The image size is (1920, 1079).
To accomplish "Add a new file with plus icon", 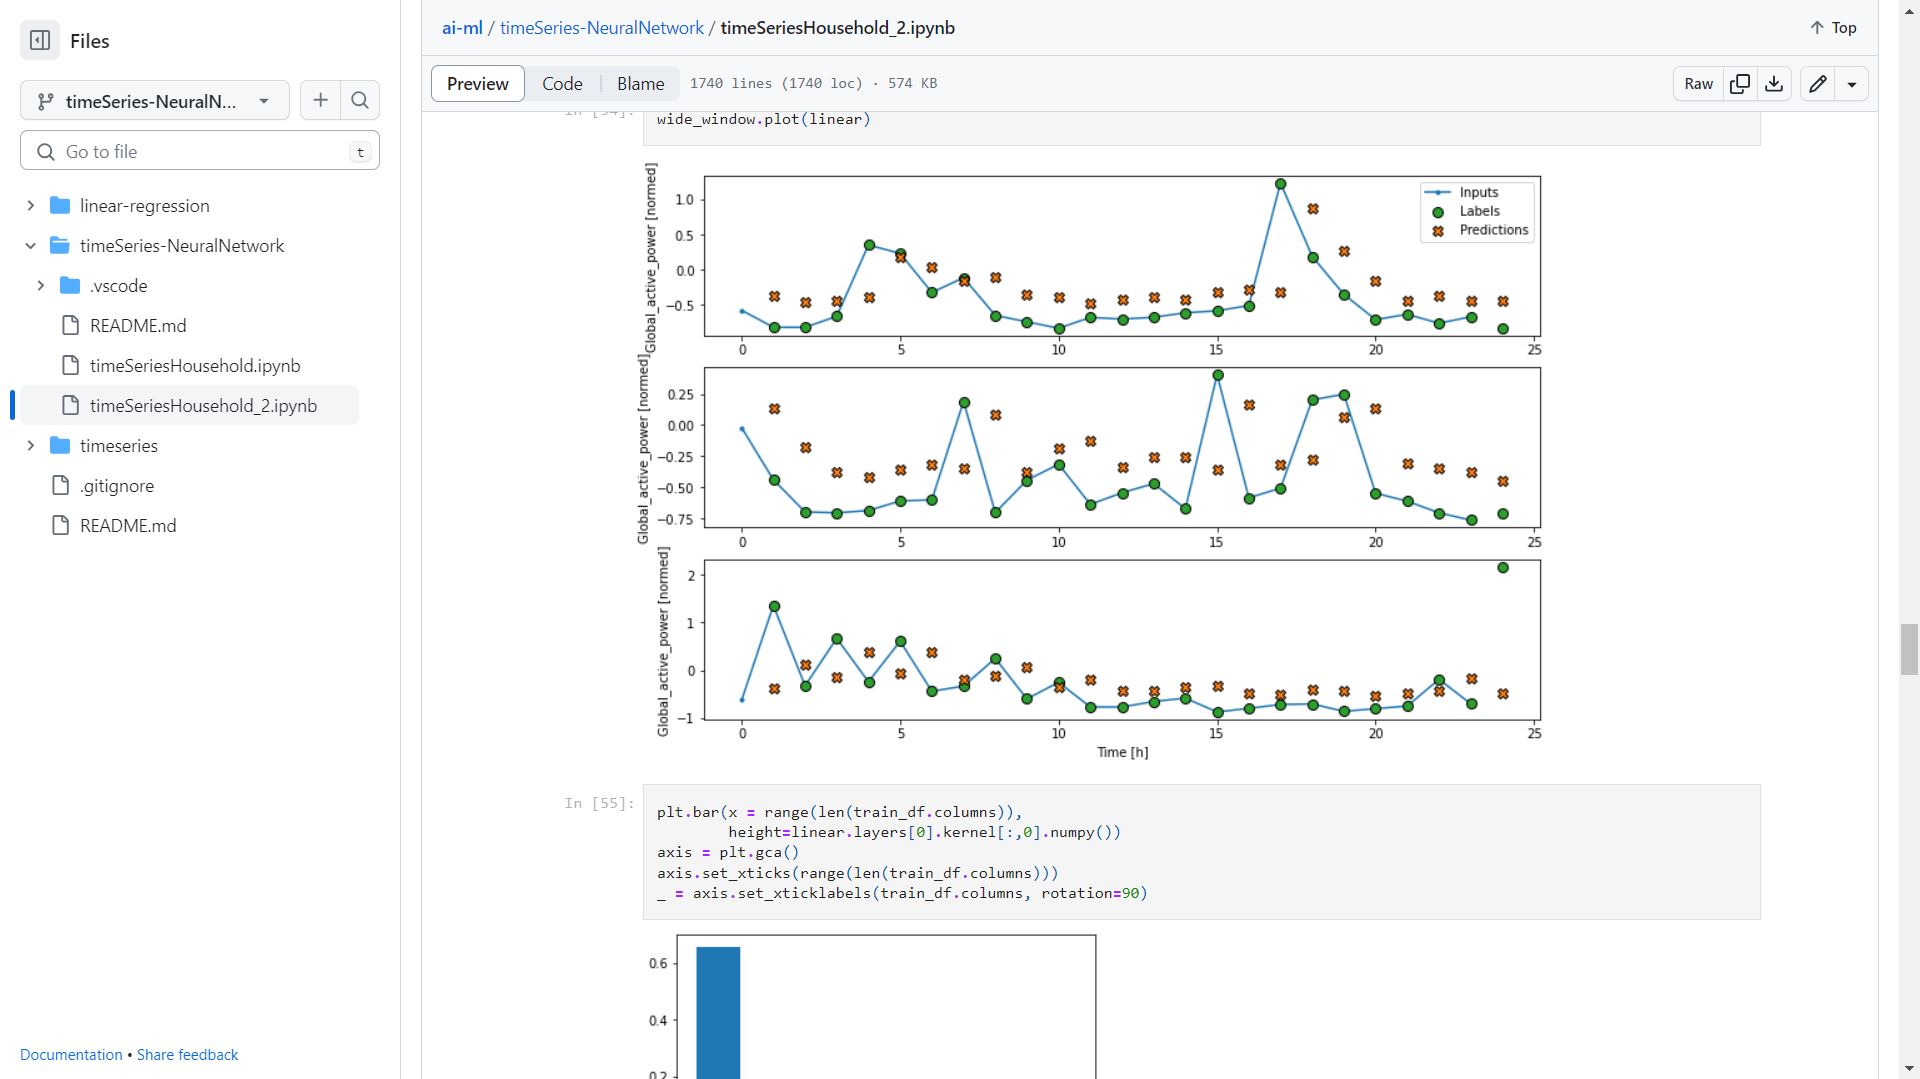I will 320,100.
